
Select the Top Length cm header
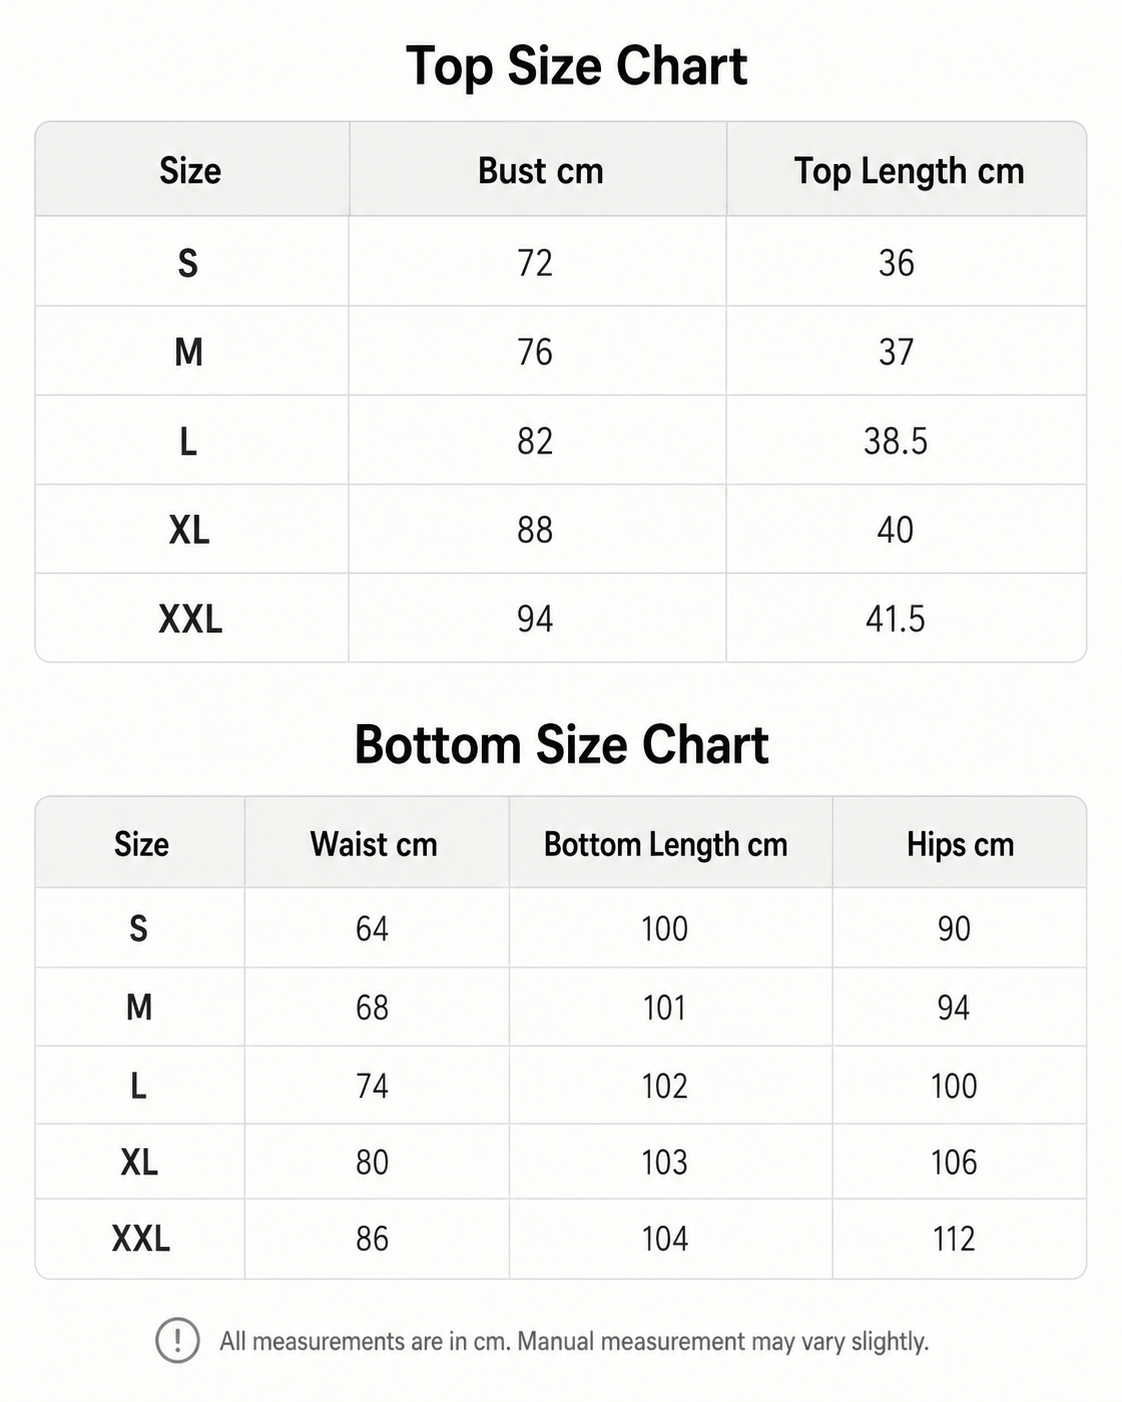(909, 171)
